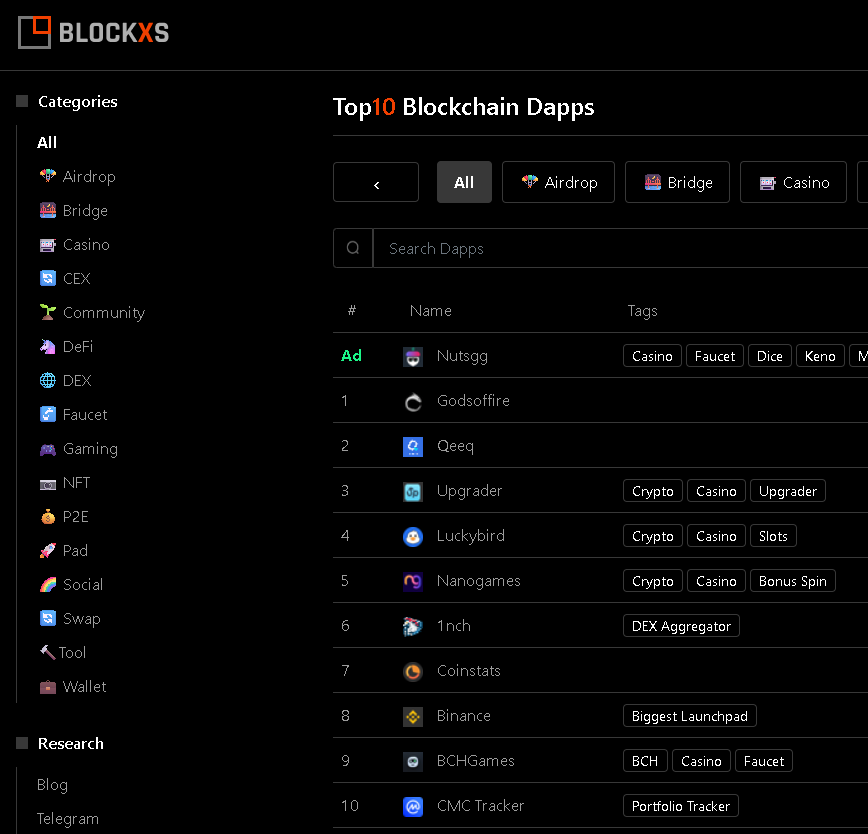The image size is (868, 834).
Task: Open the Blog research link
Action: pos(52,784)
